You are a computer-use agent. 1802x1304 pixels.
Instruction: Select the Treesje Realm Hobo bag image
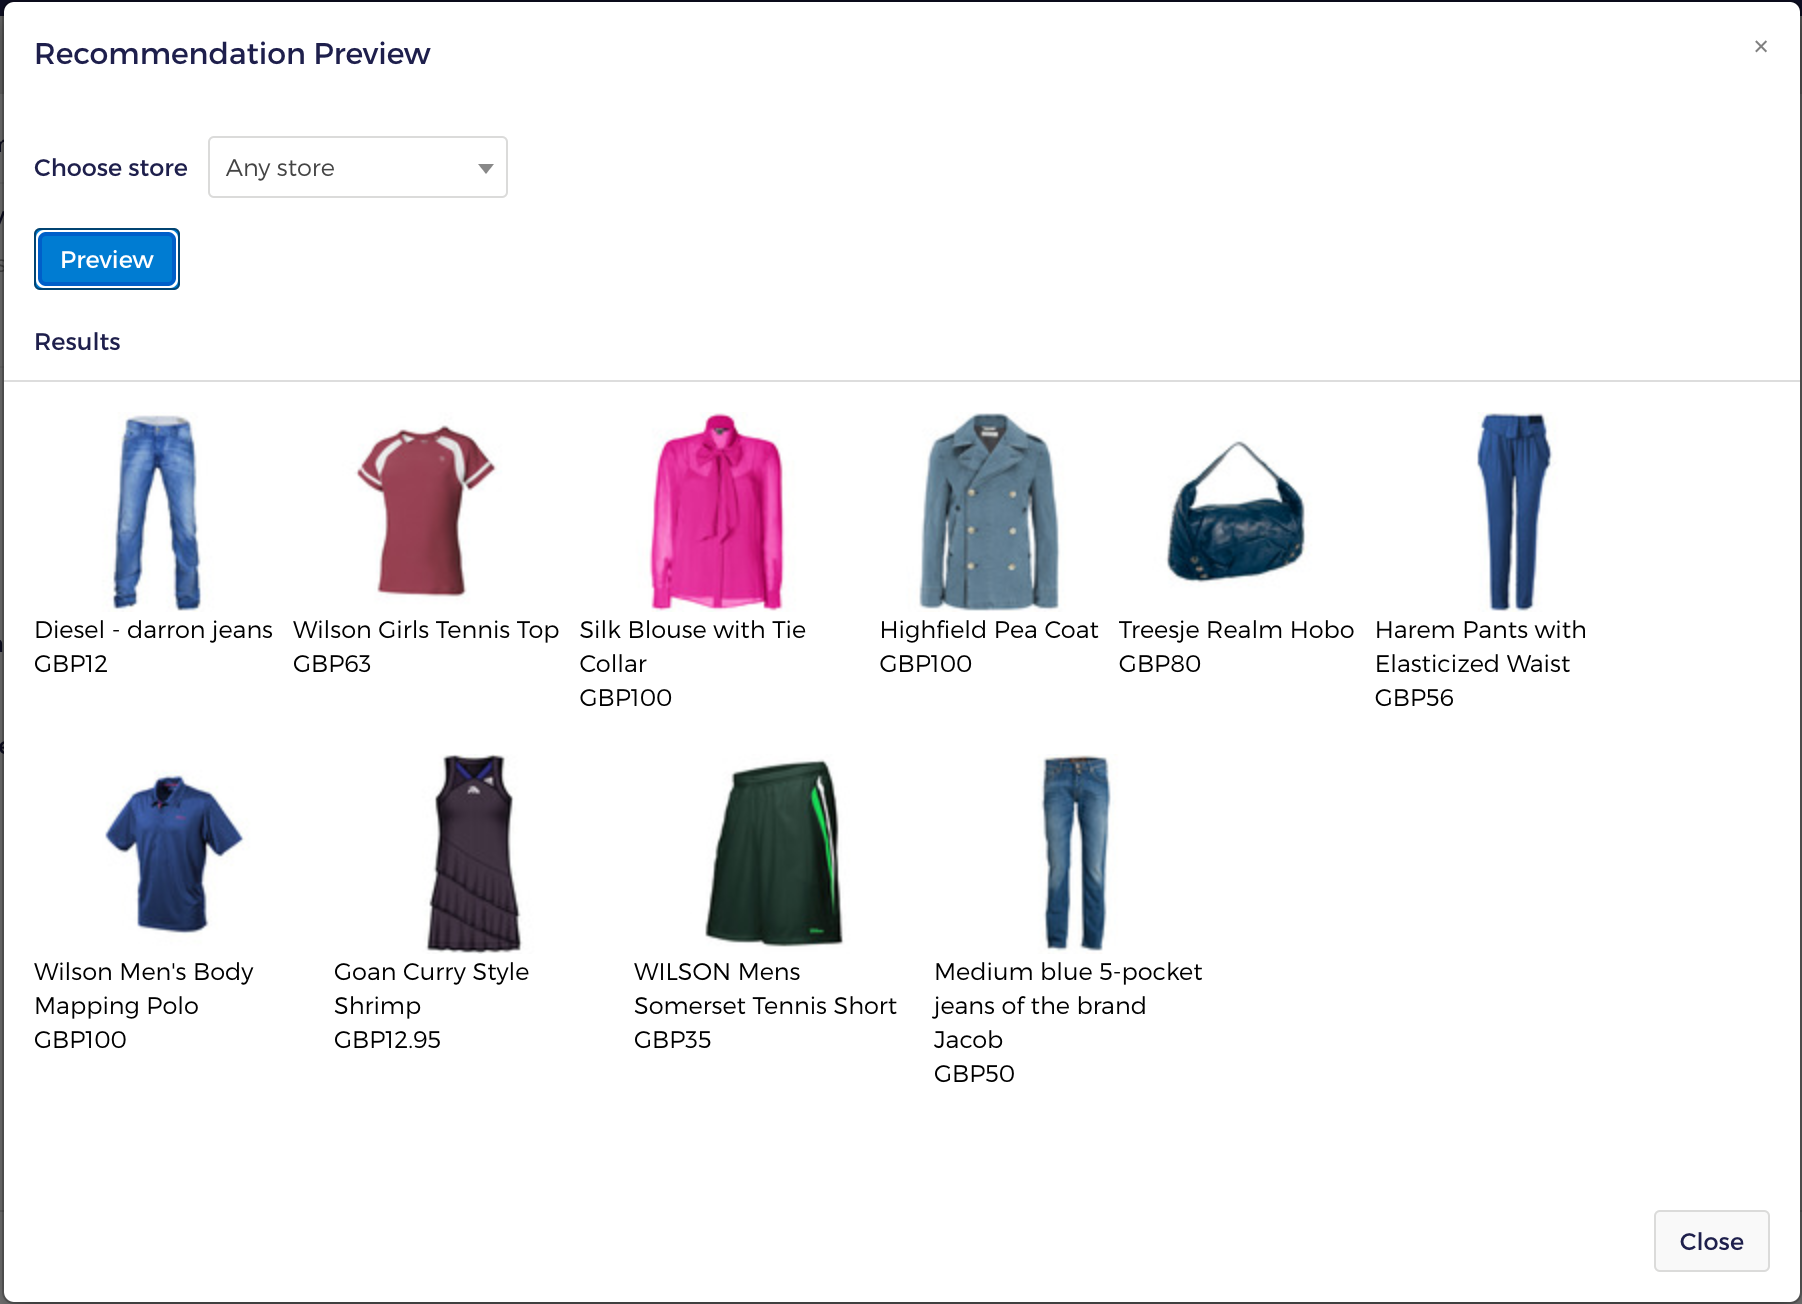[1236, 511]
